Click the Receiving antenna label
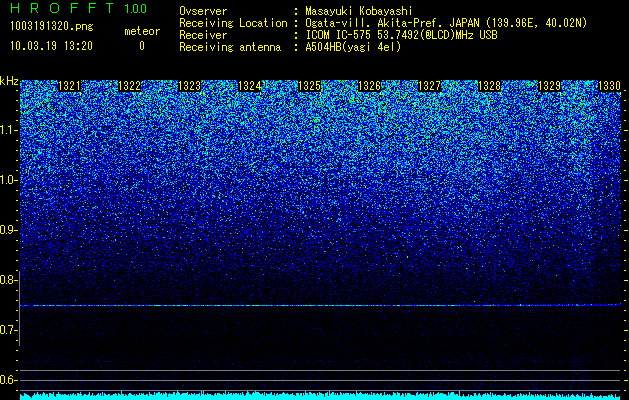629x400 pixels. (230, 47)
